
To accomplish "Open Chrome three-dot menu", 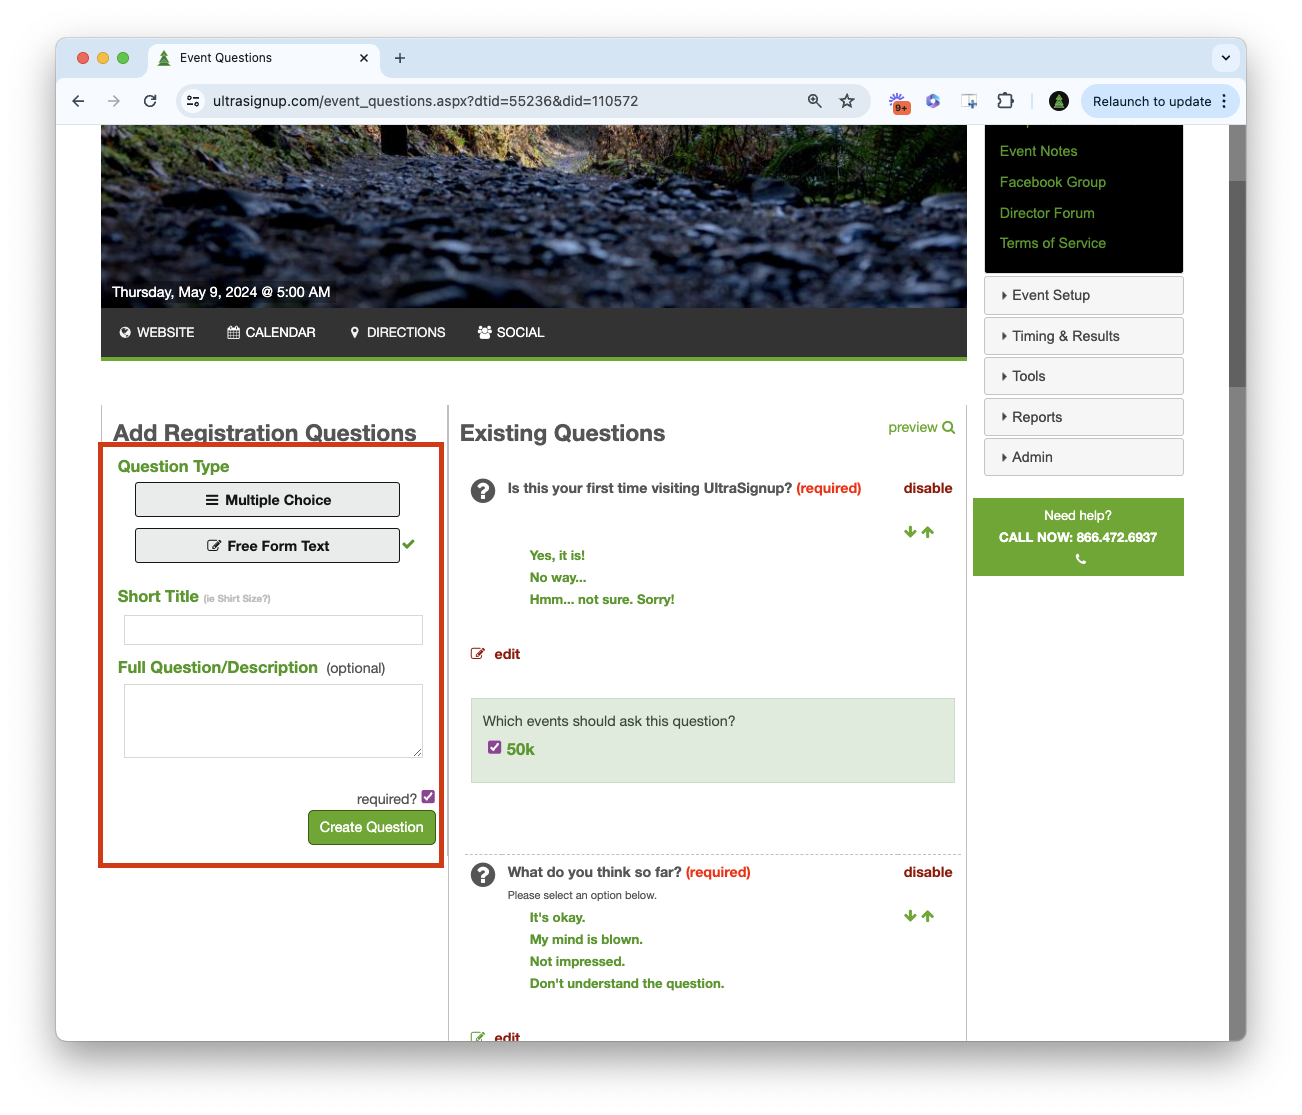I will [1224, 101].
